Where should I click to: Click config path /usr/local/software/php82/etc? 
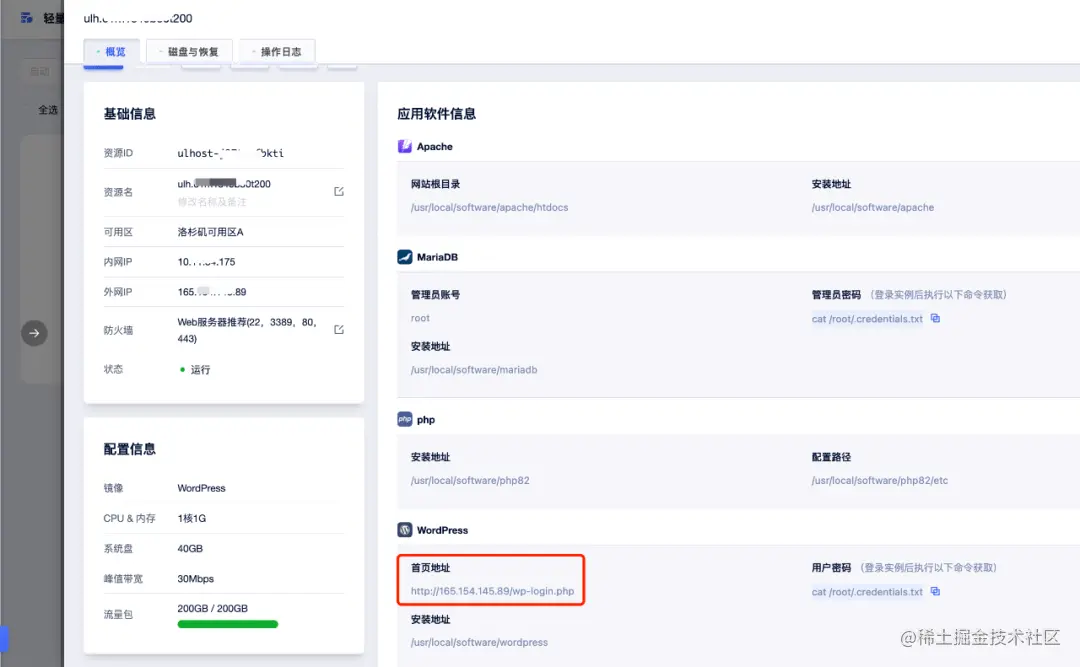880,480
